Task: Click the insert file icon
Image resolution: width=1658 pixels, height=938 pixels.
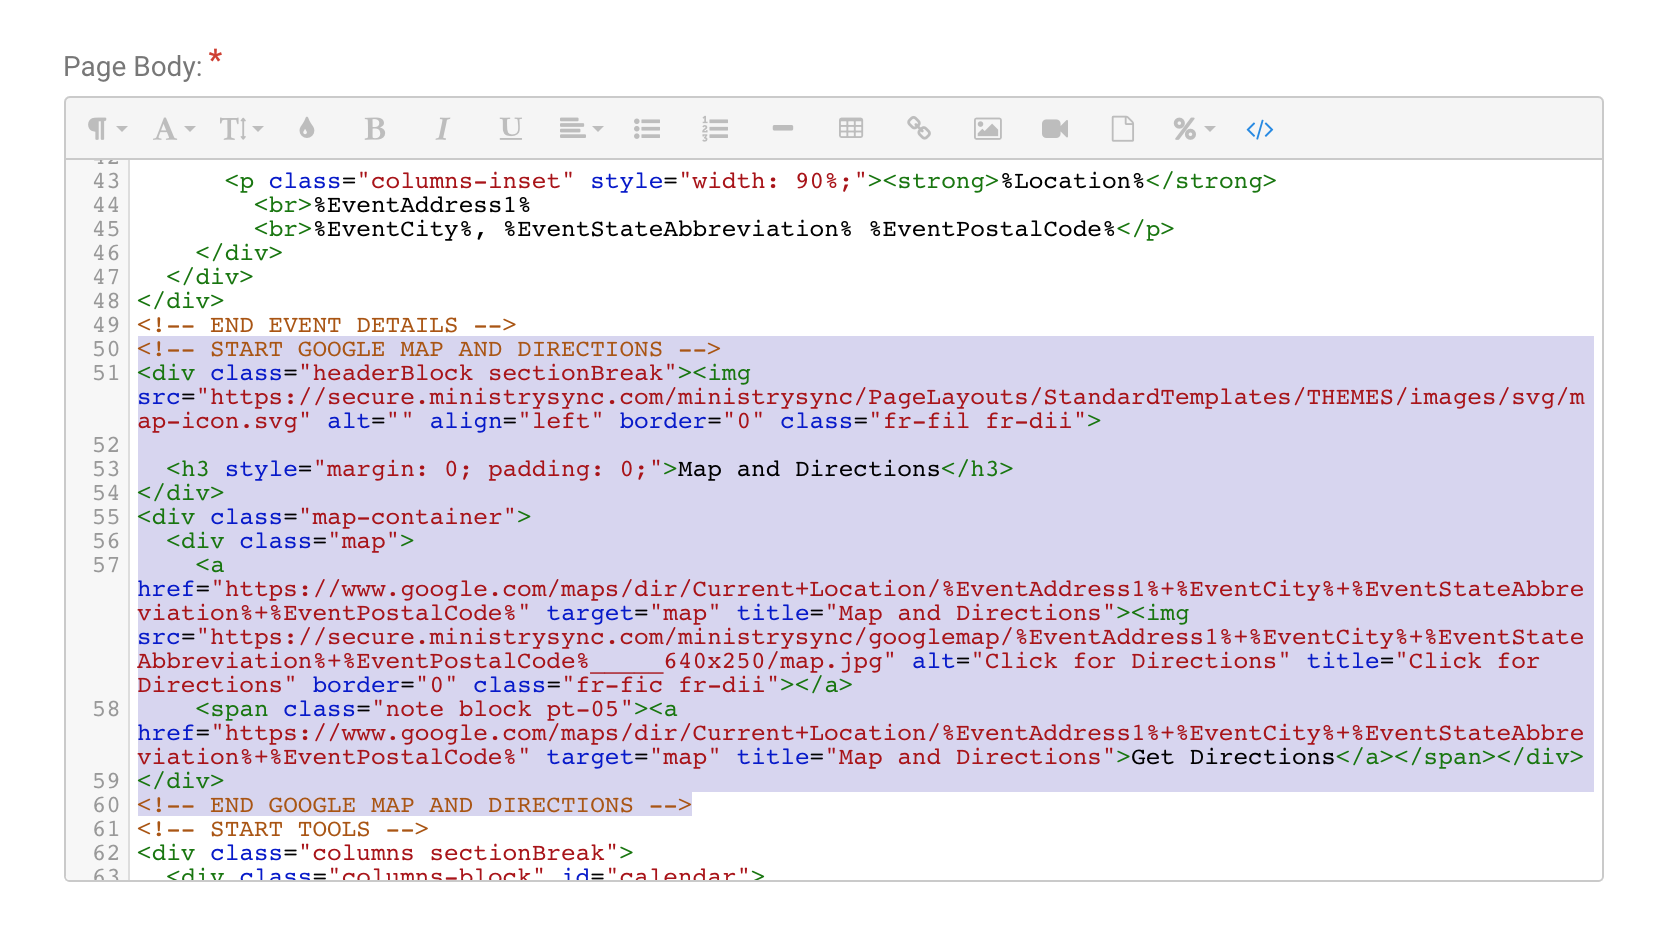Action: click(x=1123, y=129)
